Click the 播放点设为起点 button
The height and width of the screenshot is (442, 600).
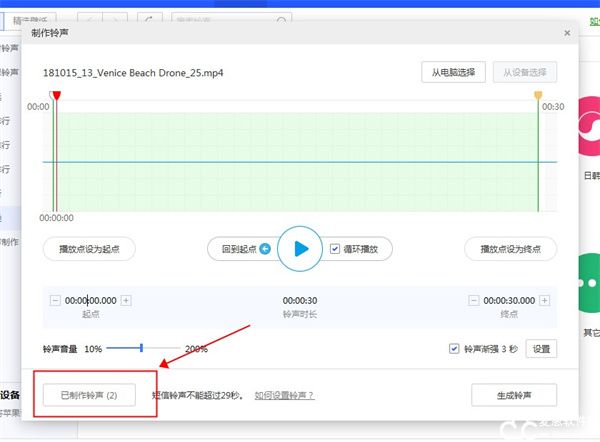[89, 249]
